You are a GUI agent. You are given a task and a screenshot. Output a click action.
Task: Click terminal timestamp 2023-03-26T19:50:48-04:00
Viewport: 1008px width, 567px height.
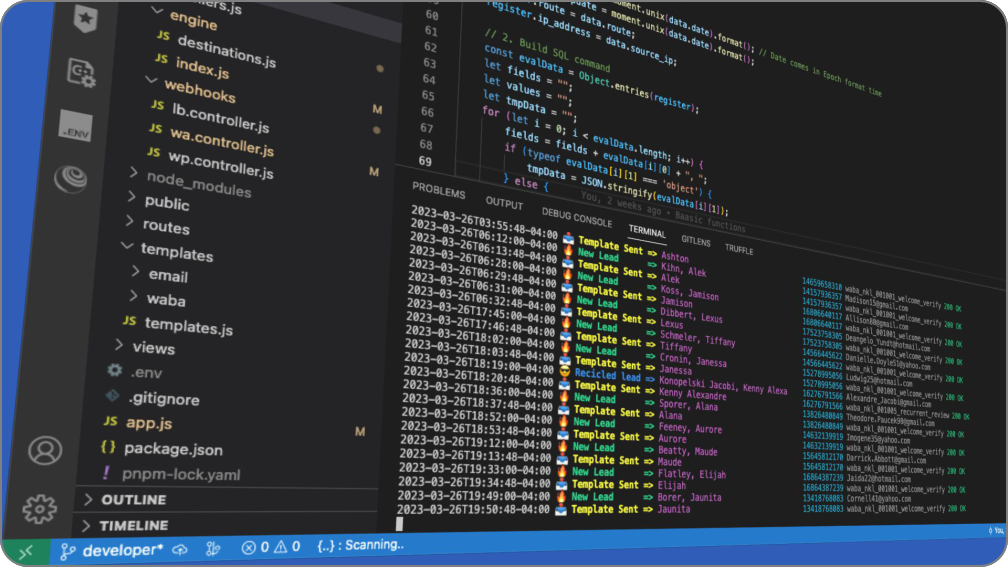tap(473, 509)
